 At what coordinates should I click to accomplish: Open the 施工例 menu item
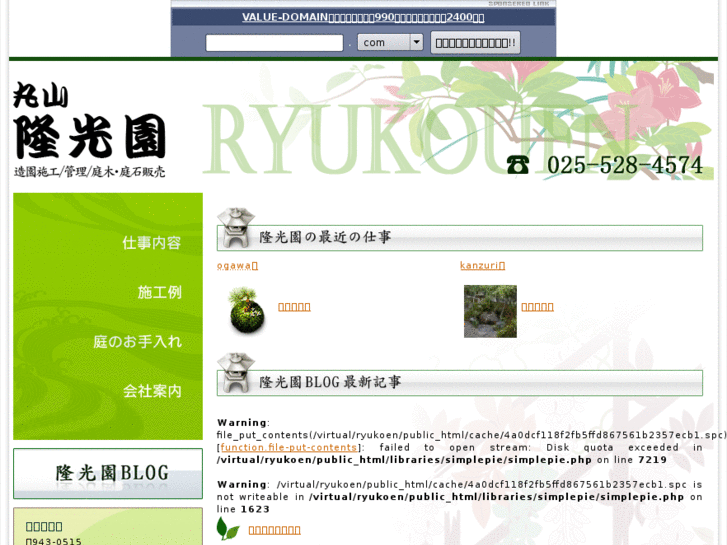159,292
